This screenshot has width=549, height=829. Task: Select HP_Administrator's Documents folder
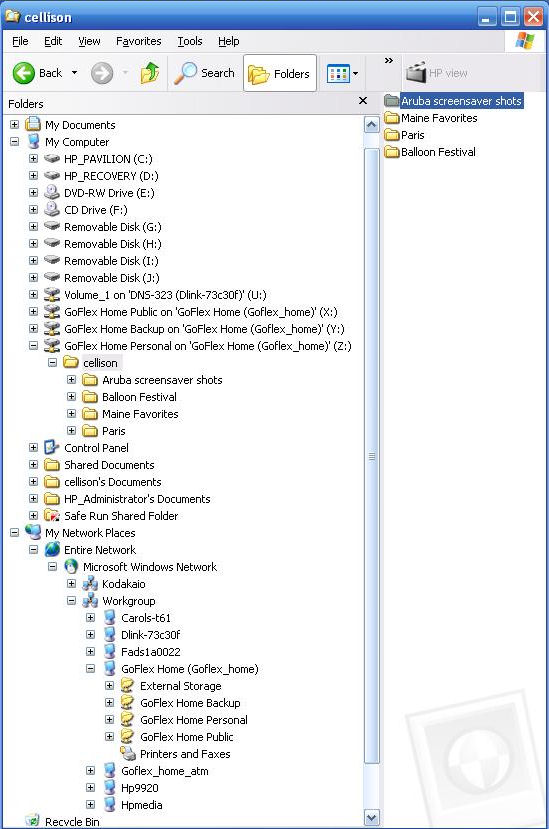(x=137, y=499)
